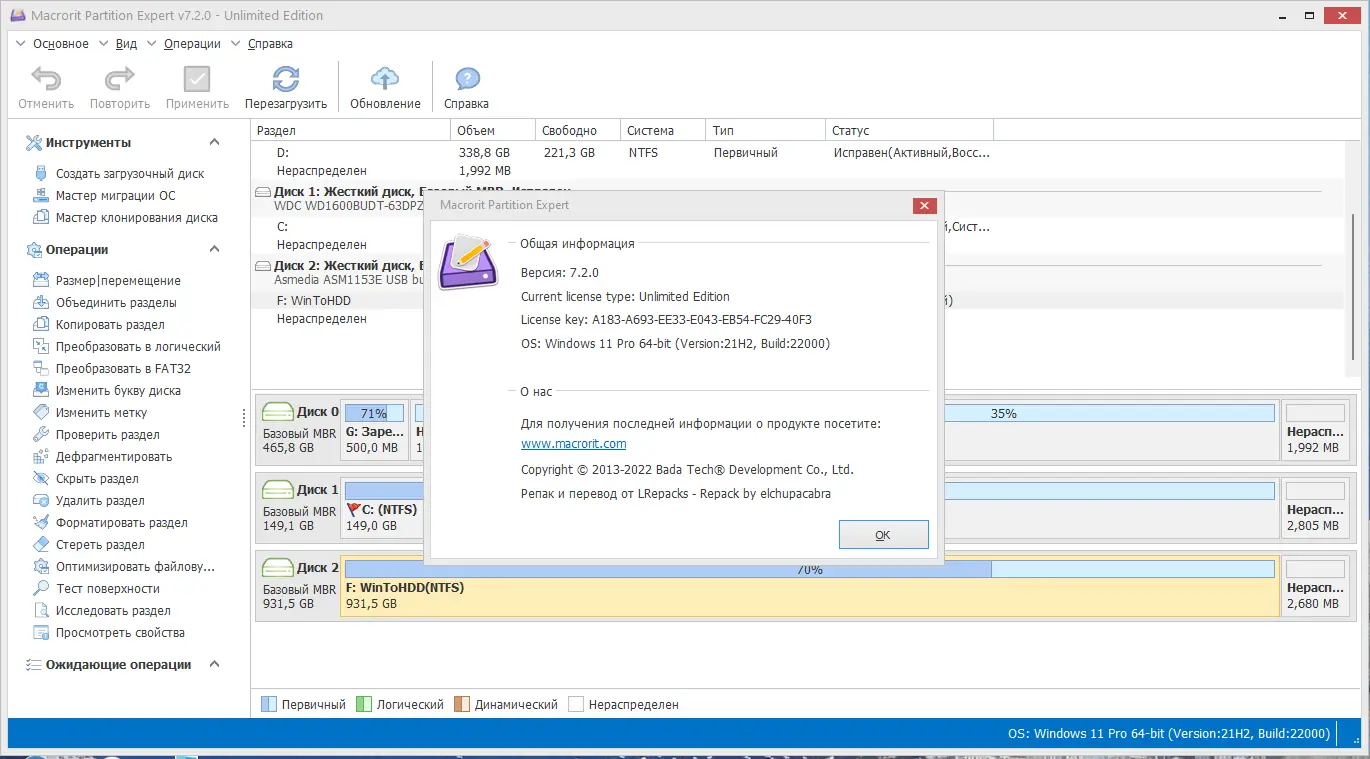Click OK in the about dialog
1370x759 pixels.
click(882, 533)
